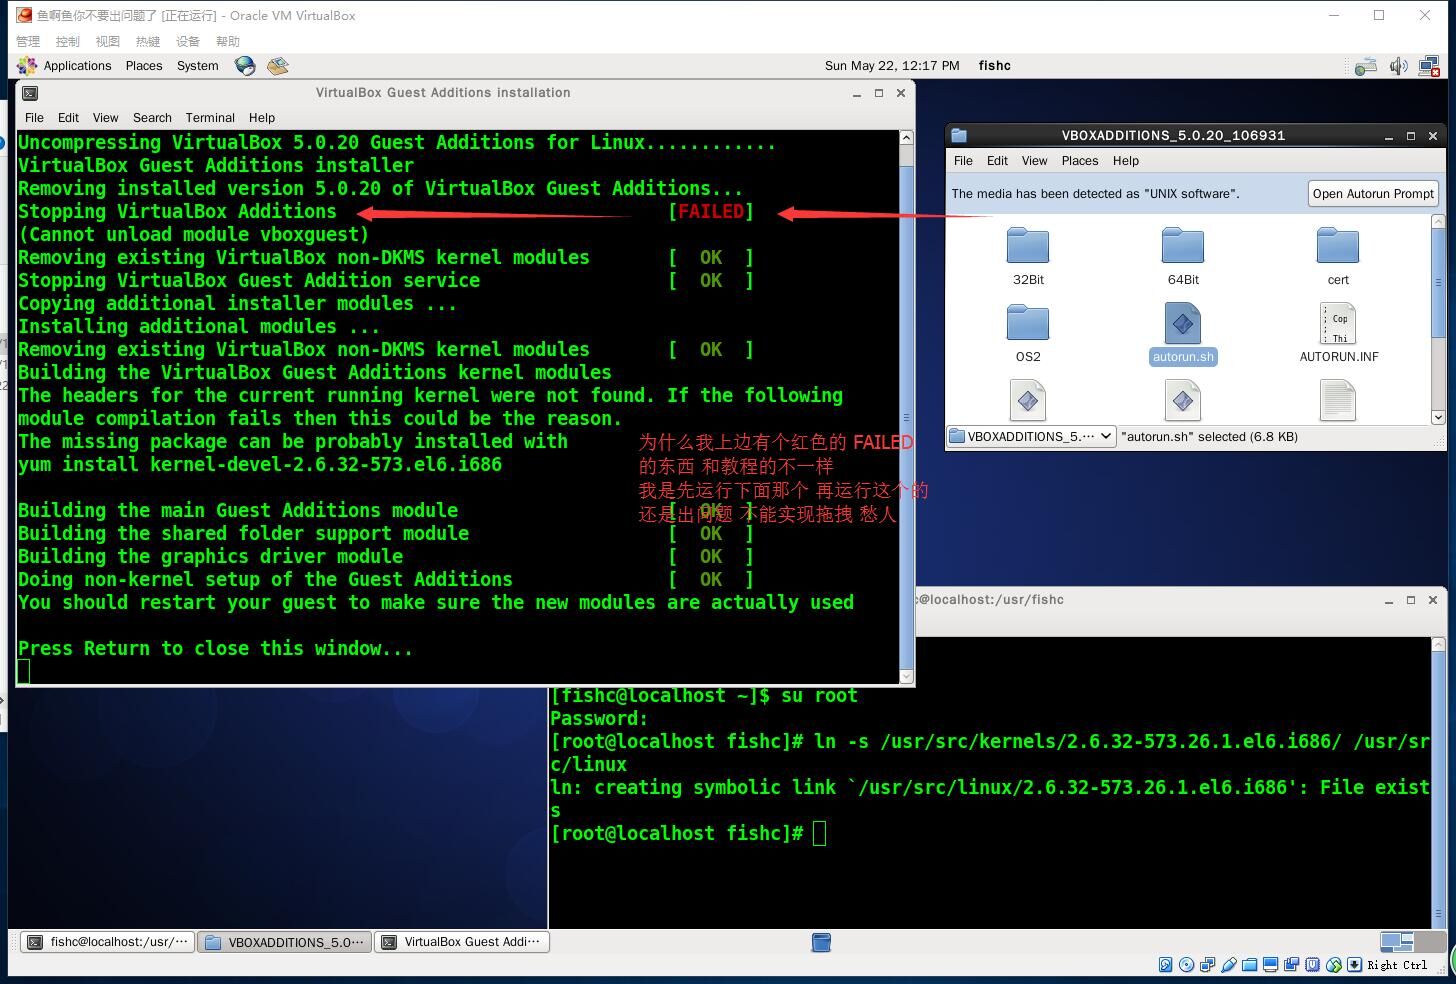This screenshot has height=984, width=1456.
Task: Click the VirtualBox shared folders indicator
Action: (x=1249, y=965)
